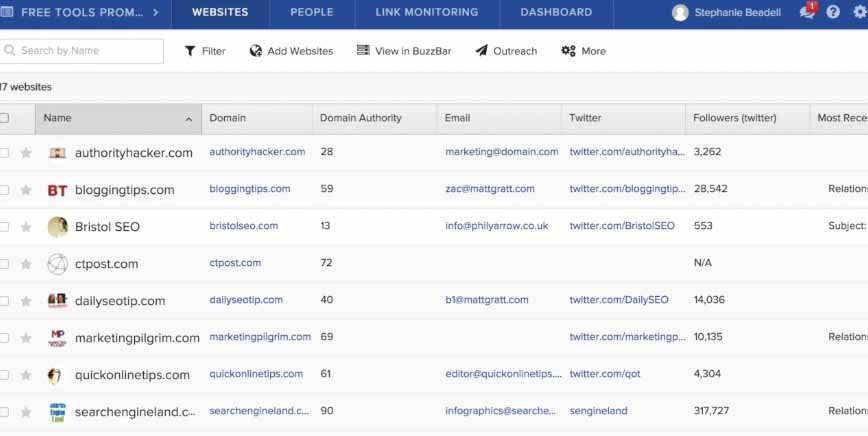
Task: Open the Filter options
Action: tap(205, 51)
